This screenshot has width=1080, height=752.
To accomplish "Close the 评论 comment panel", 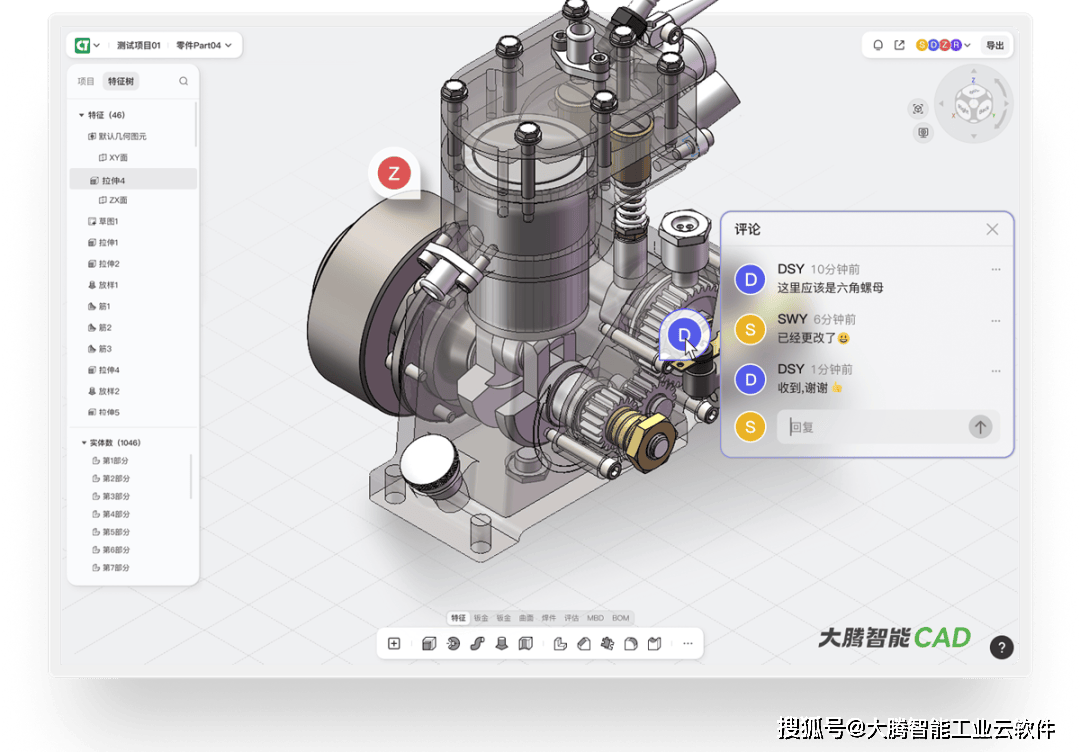I will [x=992, y=229].
